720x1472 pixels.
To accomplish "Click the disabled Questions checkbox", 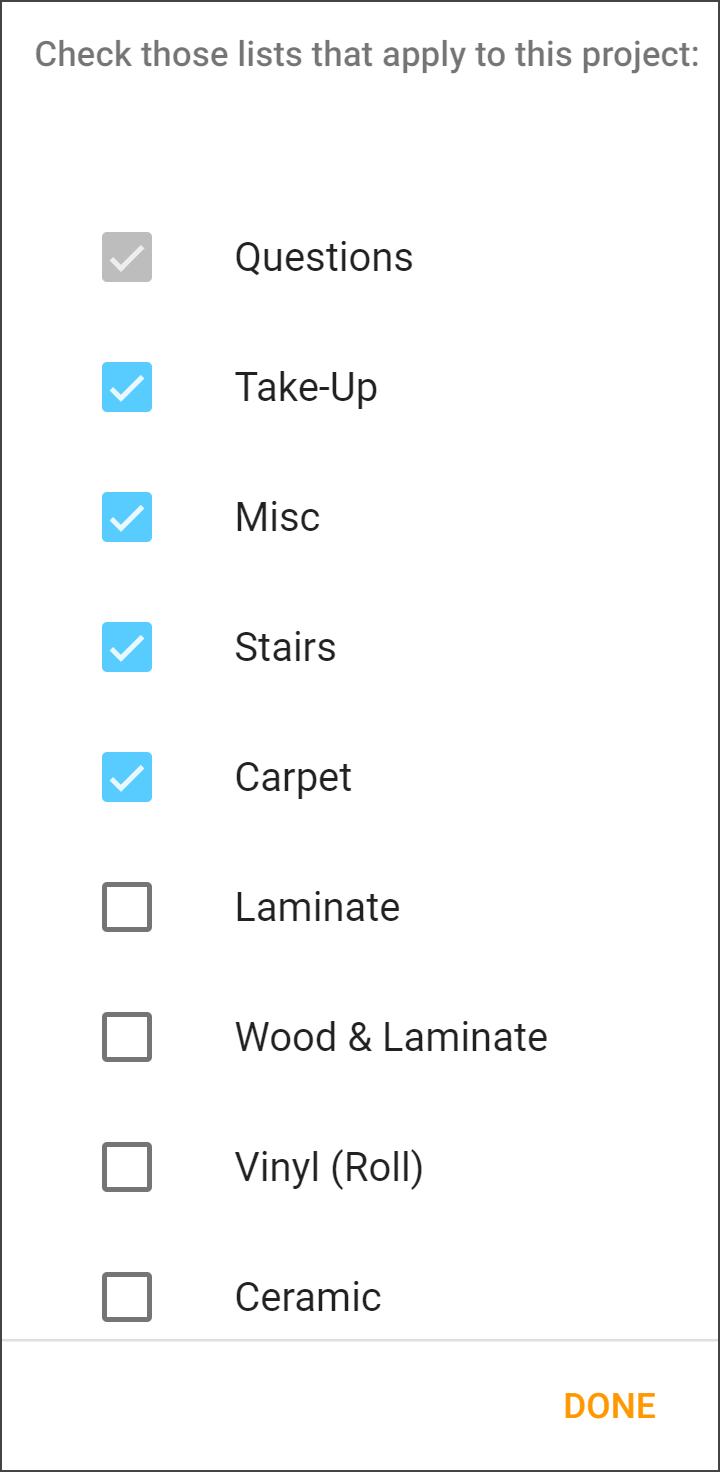I will click(x=126, y=257).
